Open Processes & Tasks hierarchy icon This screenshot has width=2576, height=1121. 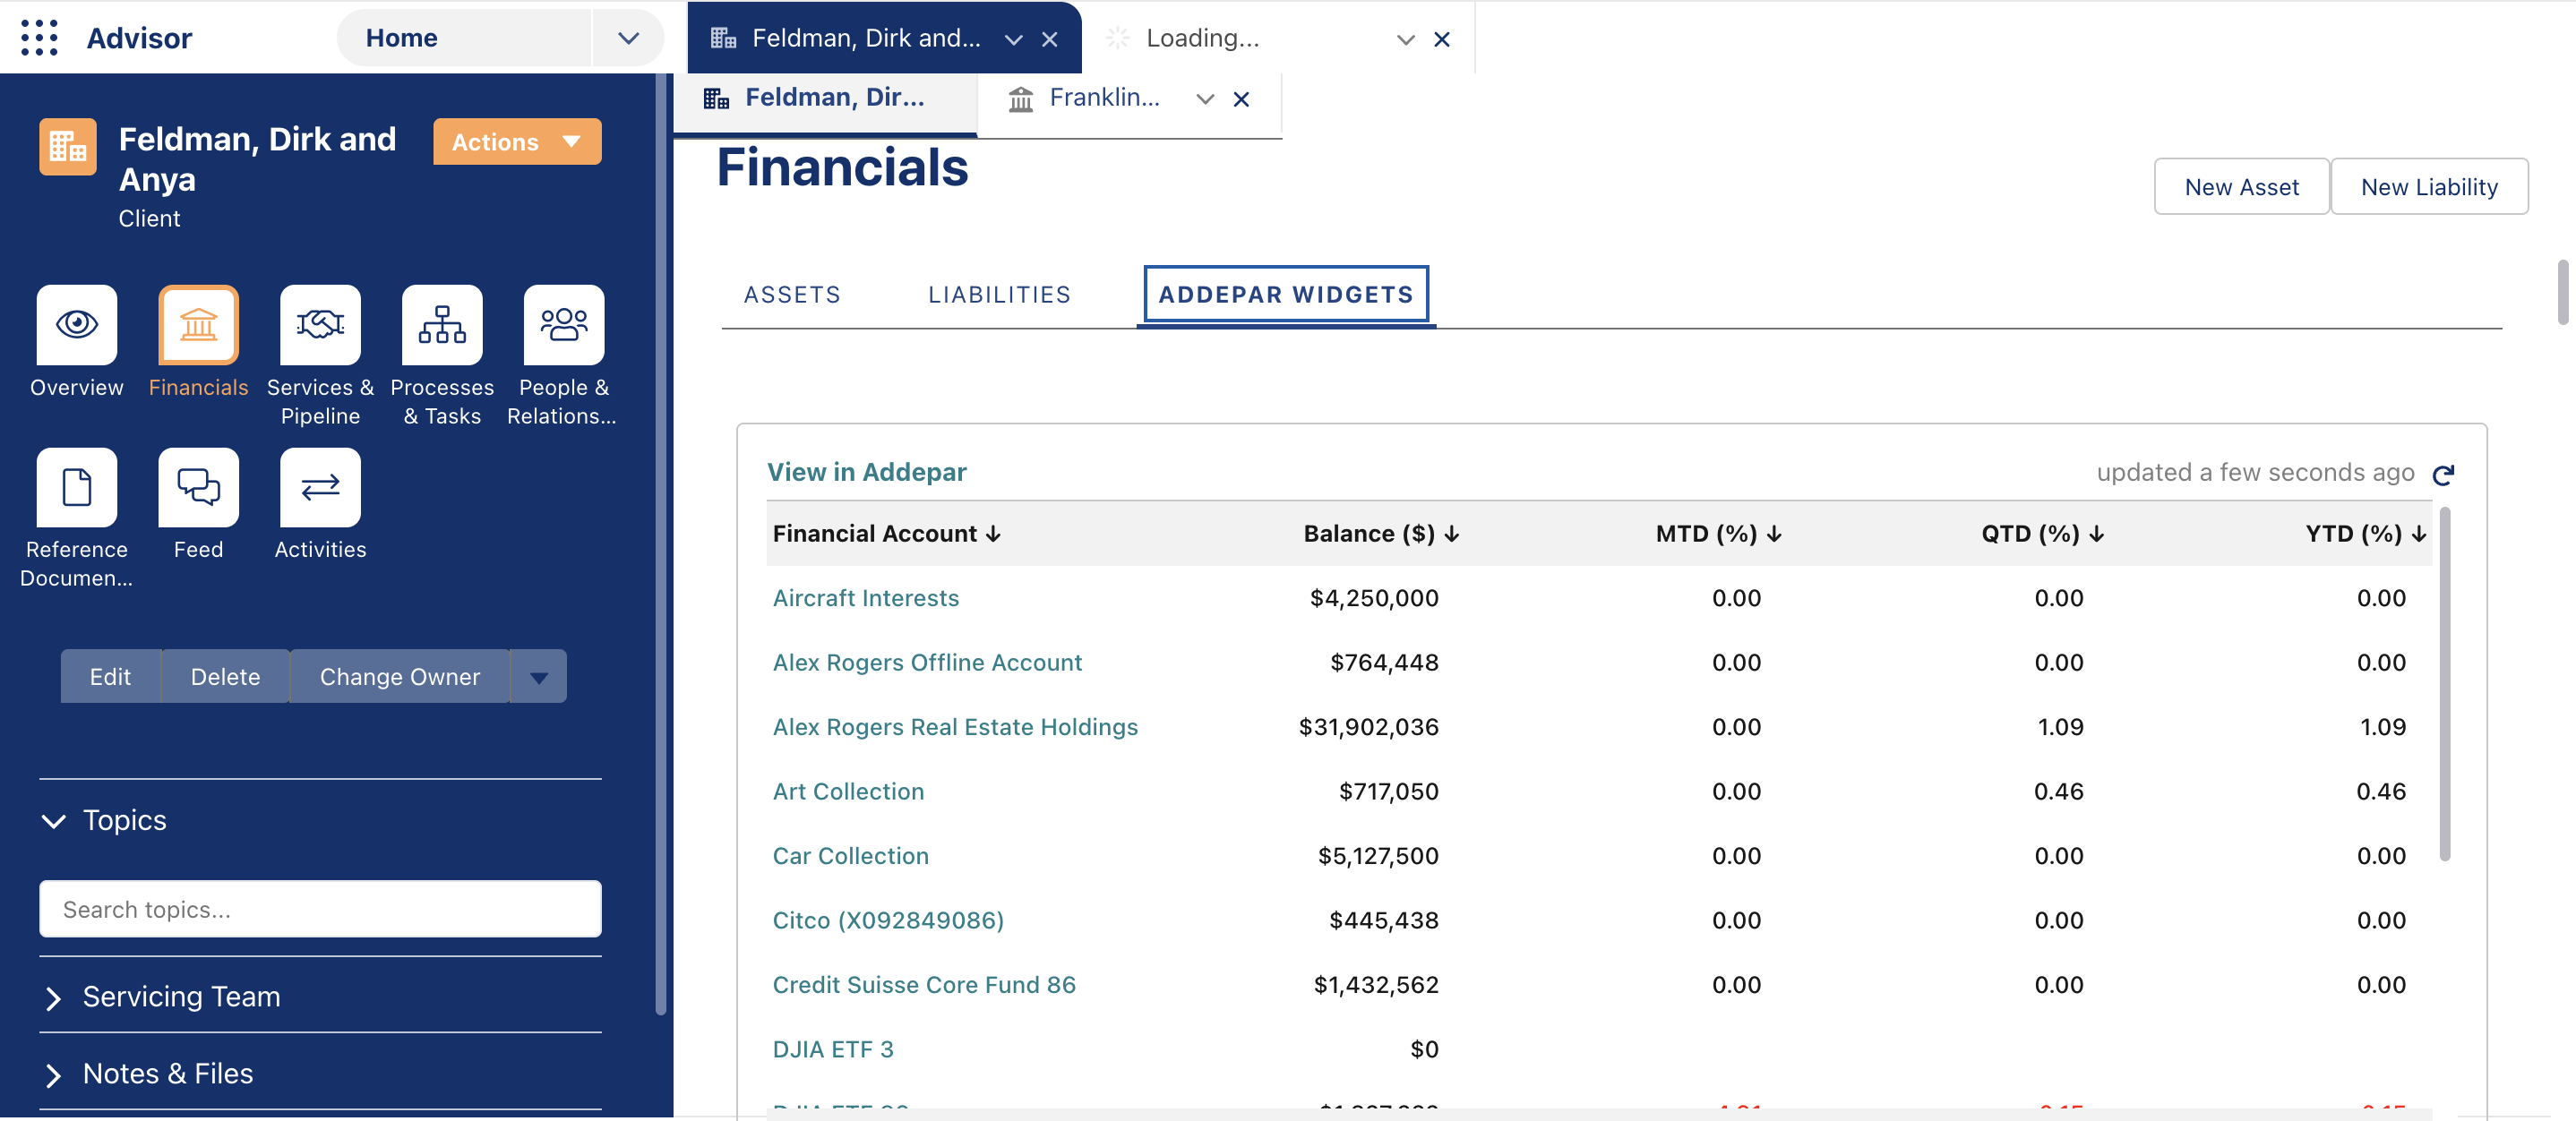point(442,324)
